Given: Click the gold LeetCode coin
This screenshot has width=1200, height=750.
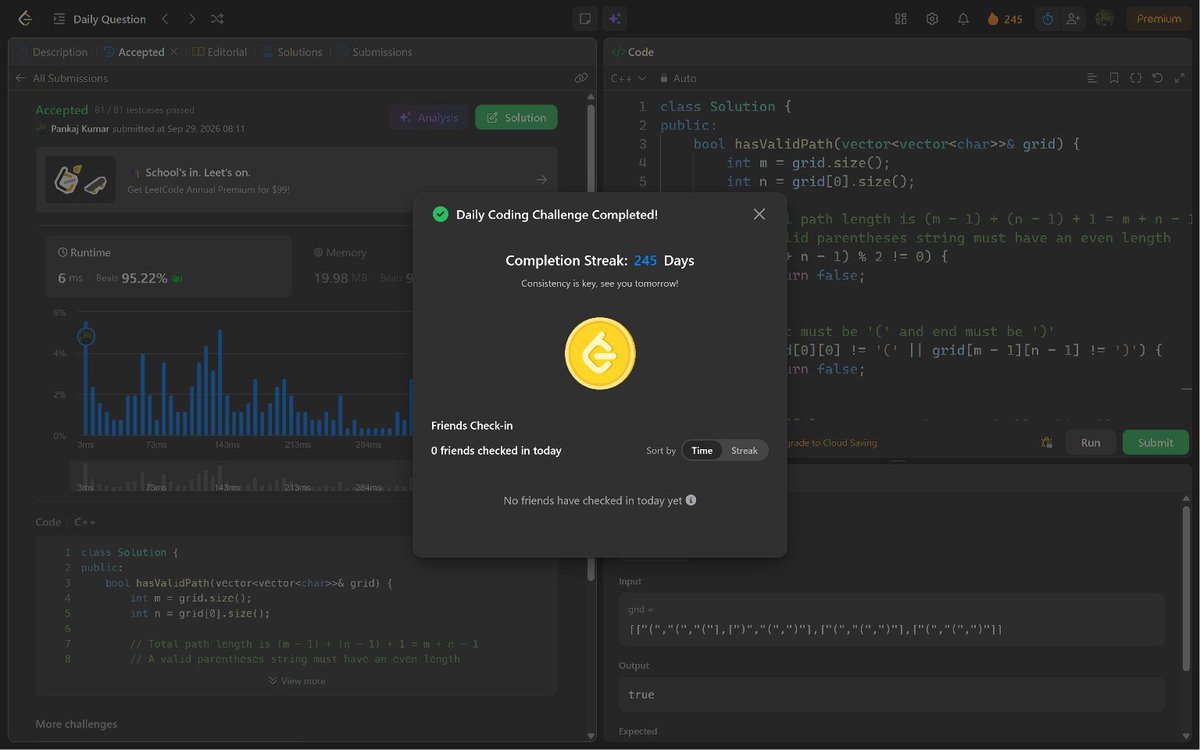Looking at the screenshot, I should 600,353.
